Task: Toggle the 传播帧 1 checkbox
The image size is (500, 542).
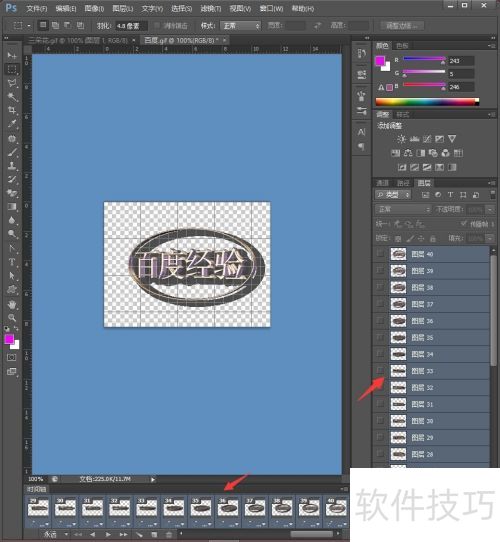Action: (x=464, y=224)
